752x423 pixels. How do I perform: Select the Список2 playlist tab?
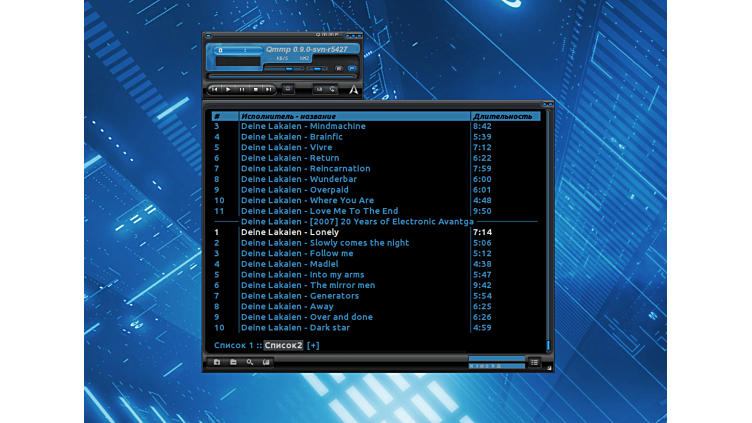[x=283, y=345]
